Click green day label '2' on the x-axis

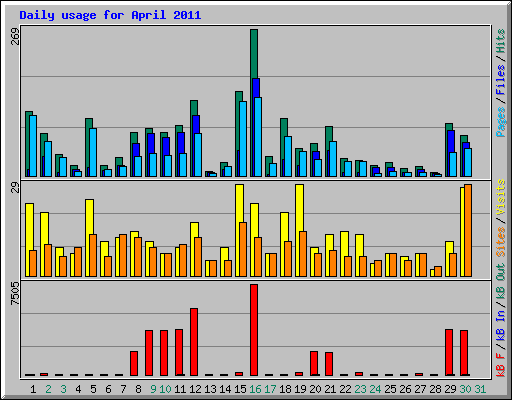click(x=48, y=389)
